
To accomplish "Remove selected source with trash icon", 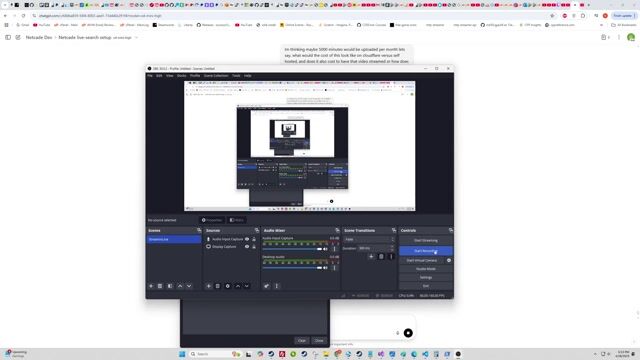I will [x=218, y=286].
